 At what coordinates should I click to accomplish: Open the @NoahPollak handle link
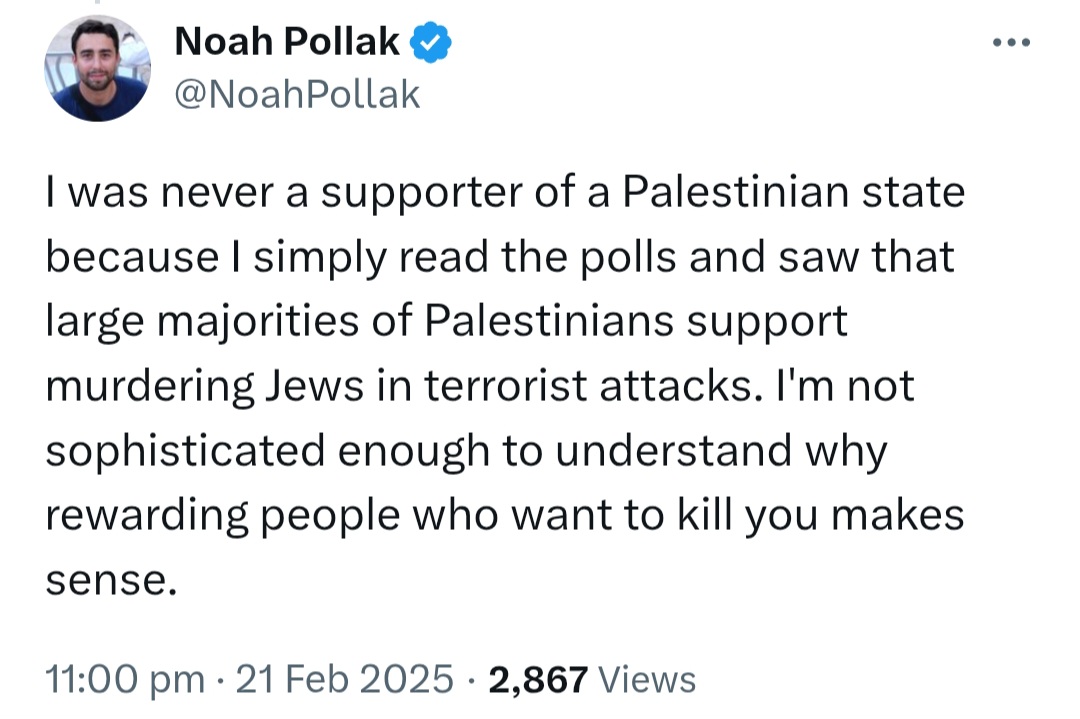297,94
